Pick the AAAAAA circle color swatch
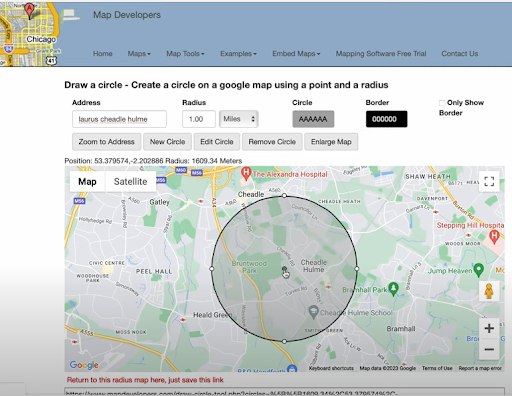 (313, 119)
